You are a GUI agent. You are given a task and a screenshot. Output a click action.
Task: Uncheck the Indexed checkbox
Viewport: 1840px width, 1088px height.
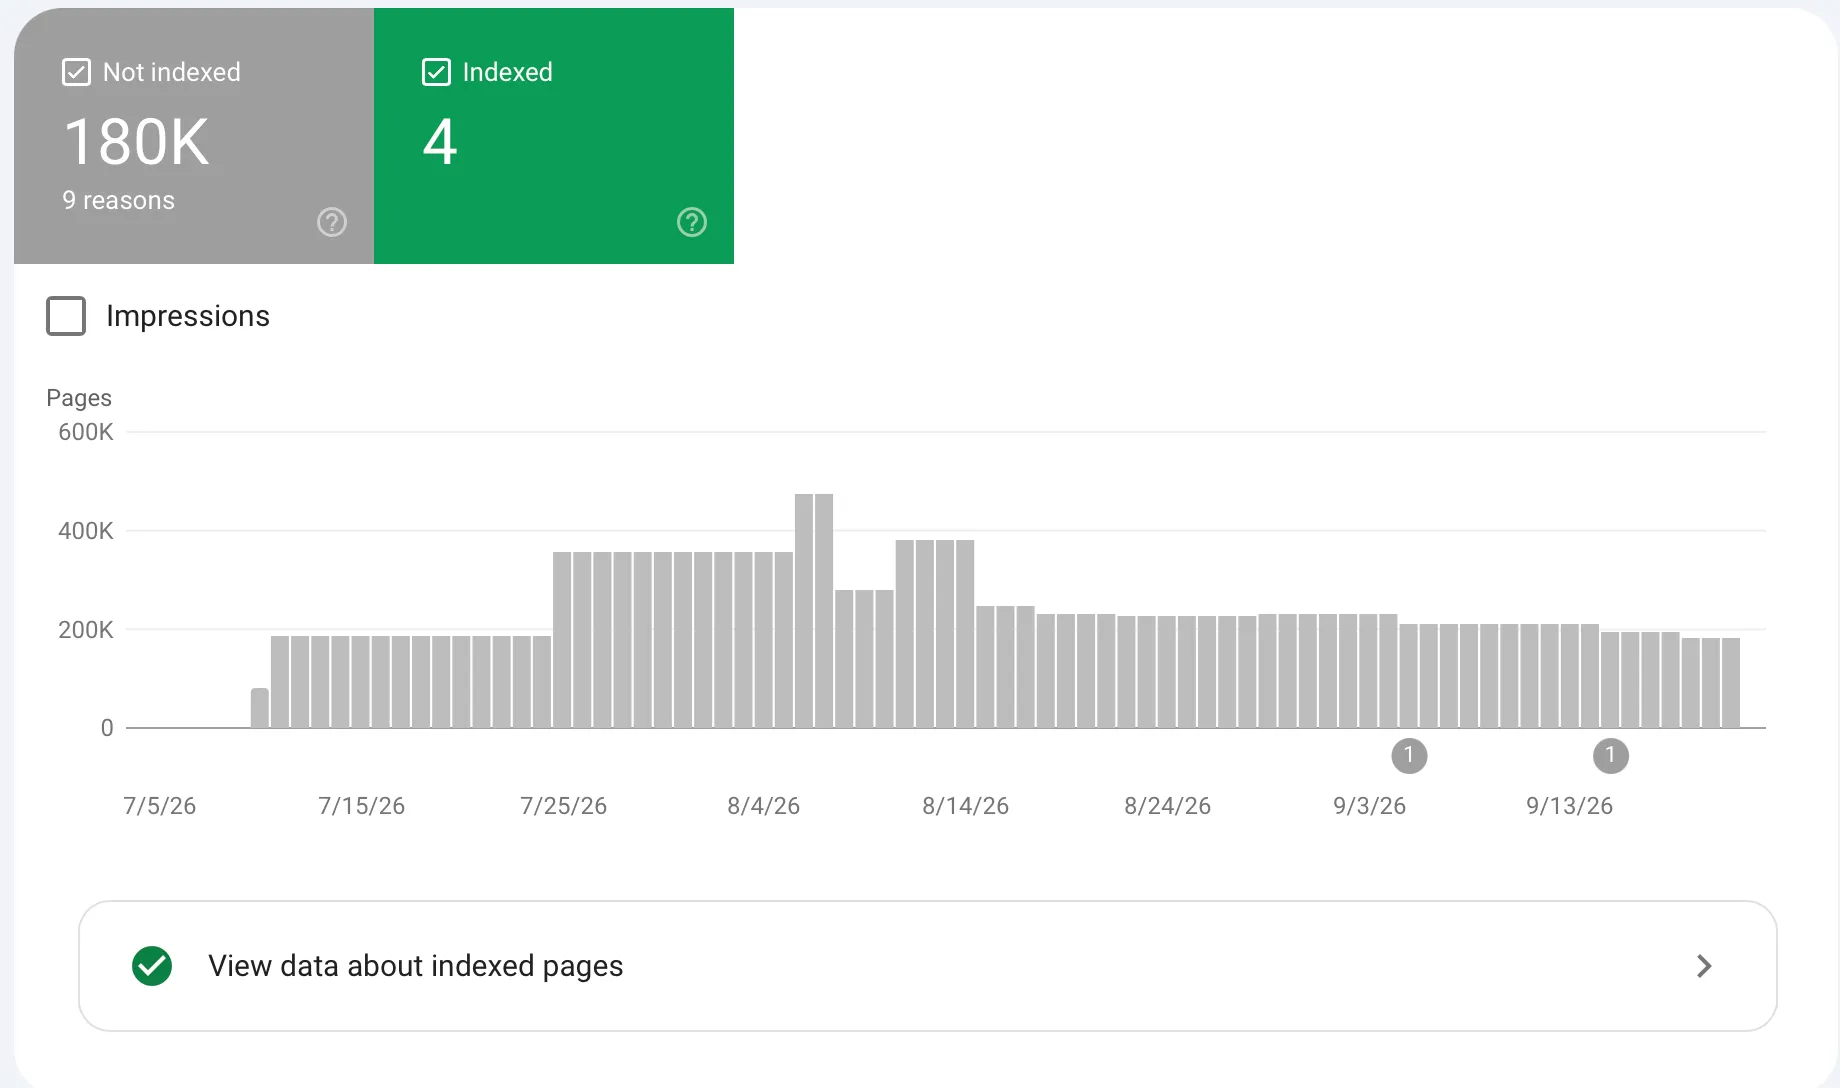[x=437, y=72]
